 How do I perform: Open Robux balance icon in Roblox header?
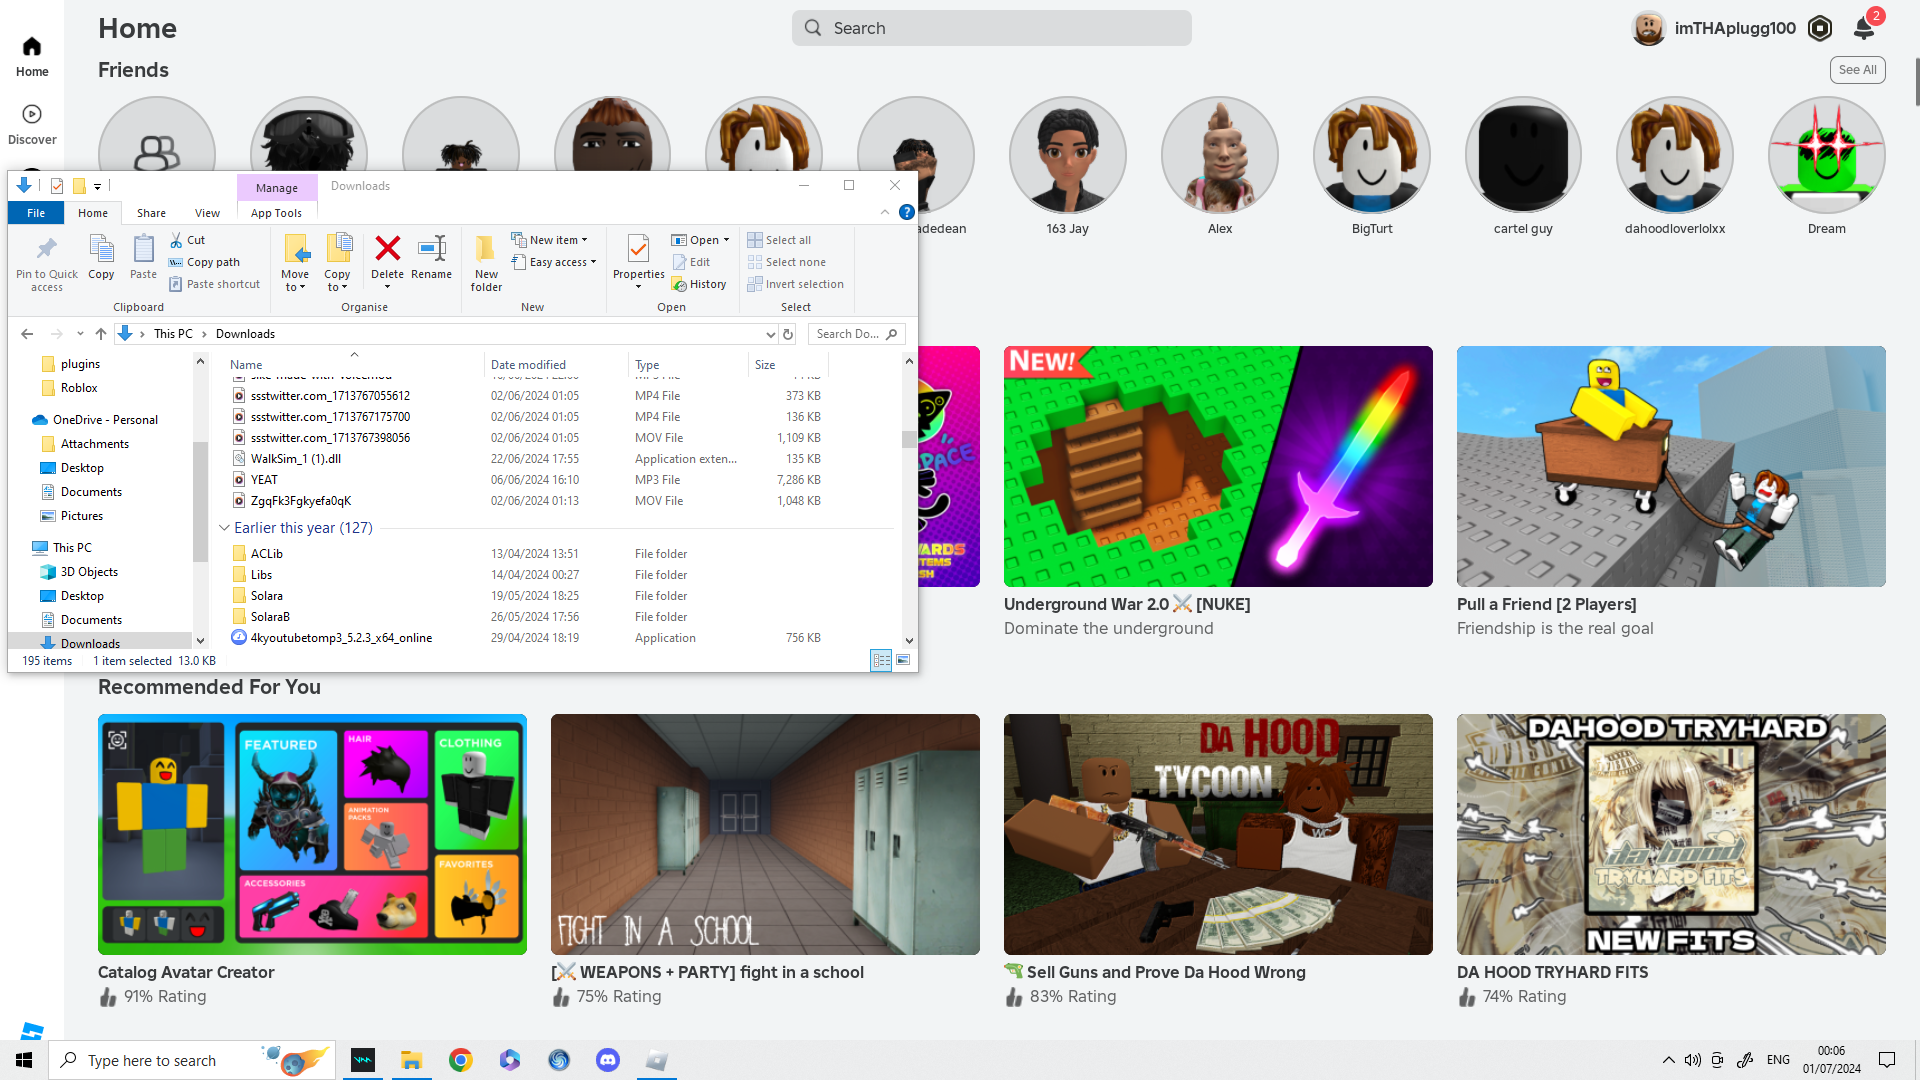click(x=1820, y=28)
